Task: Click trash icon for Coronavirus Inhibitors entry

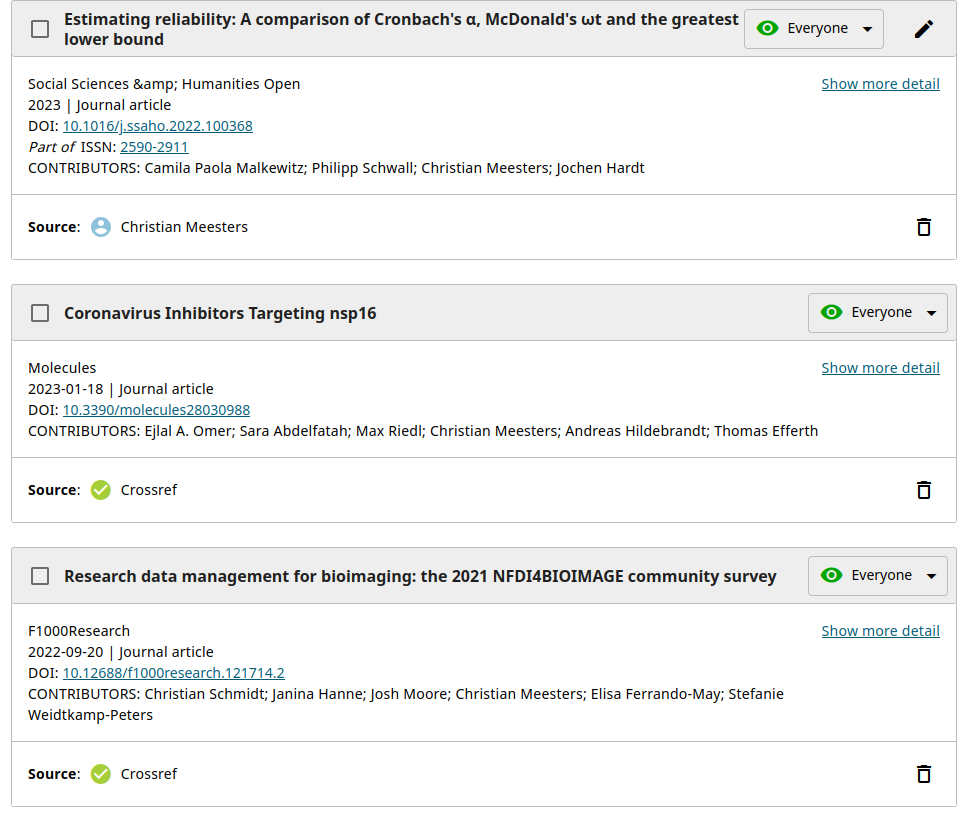Action: (924, 490)
